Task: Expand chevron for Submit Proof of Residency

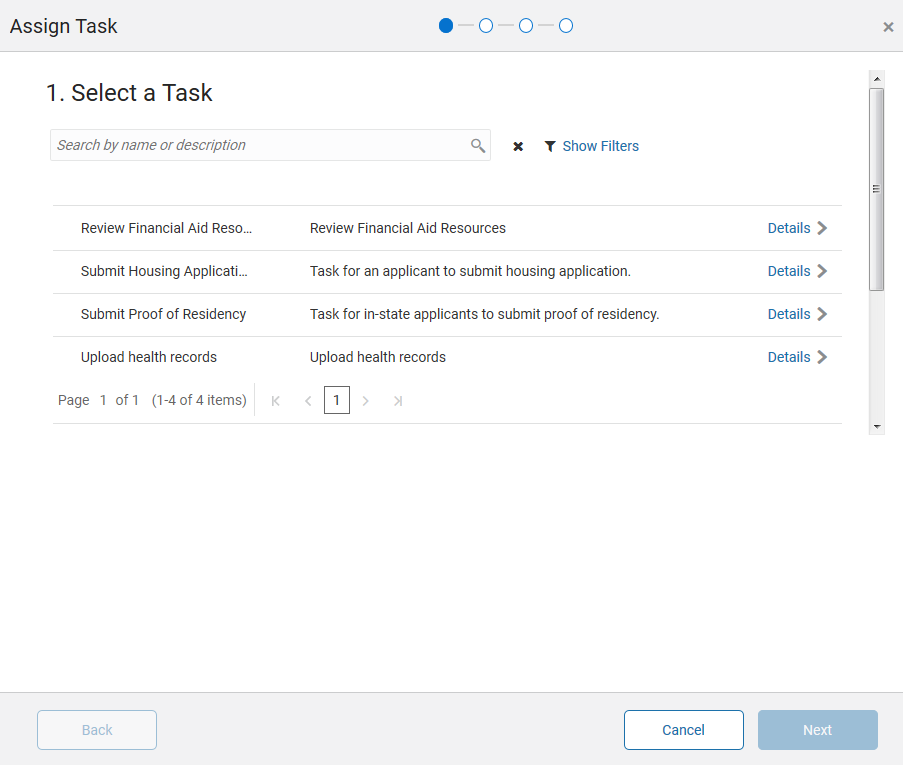Action: [x=823, y=314]
